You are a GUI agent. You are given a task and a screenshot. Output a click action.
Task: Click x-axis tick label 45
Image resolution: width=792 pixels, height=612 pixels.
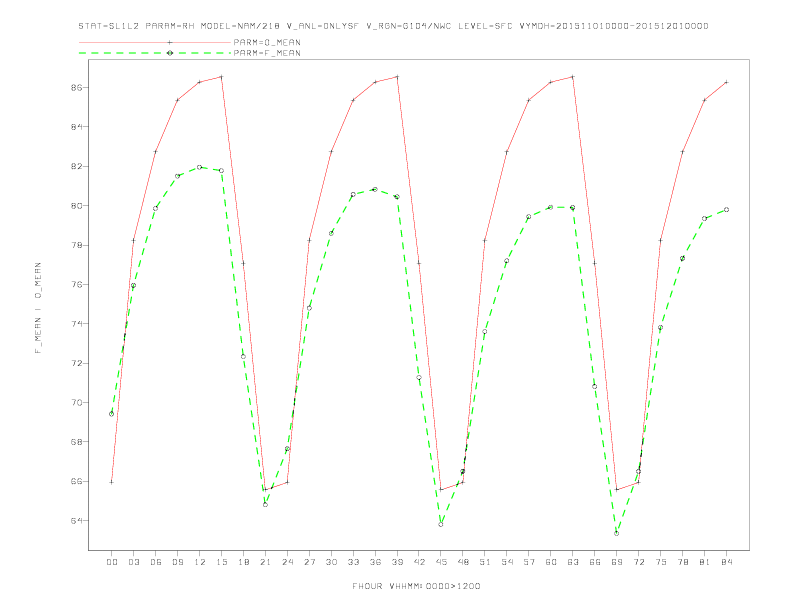pos(441,562)
